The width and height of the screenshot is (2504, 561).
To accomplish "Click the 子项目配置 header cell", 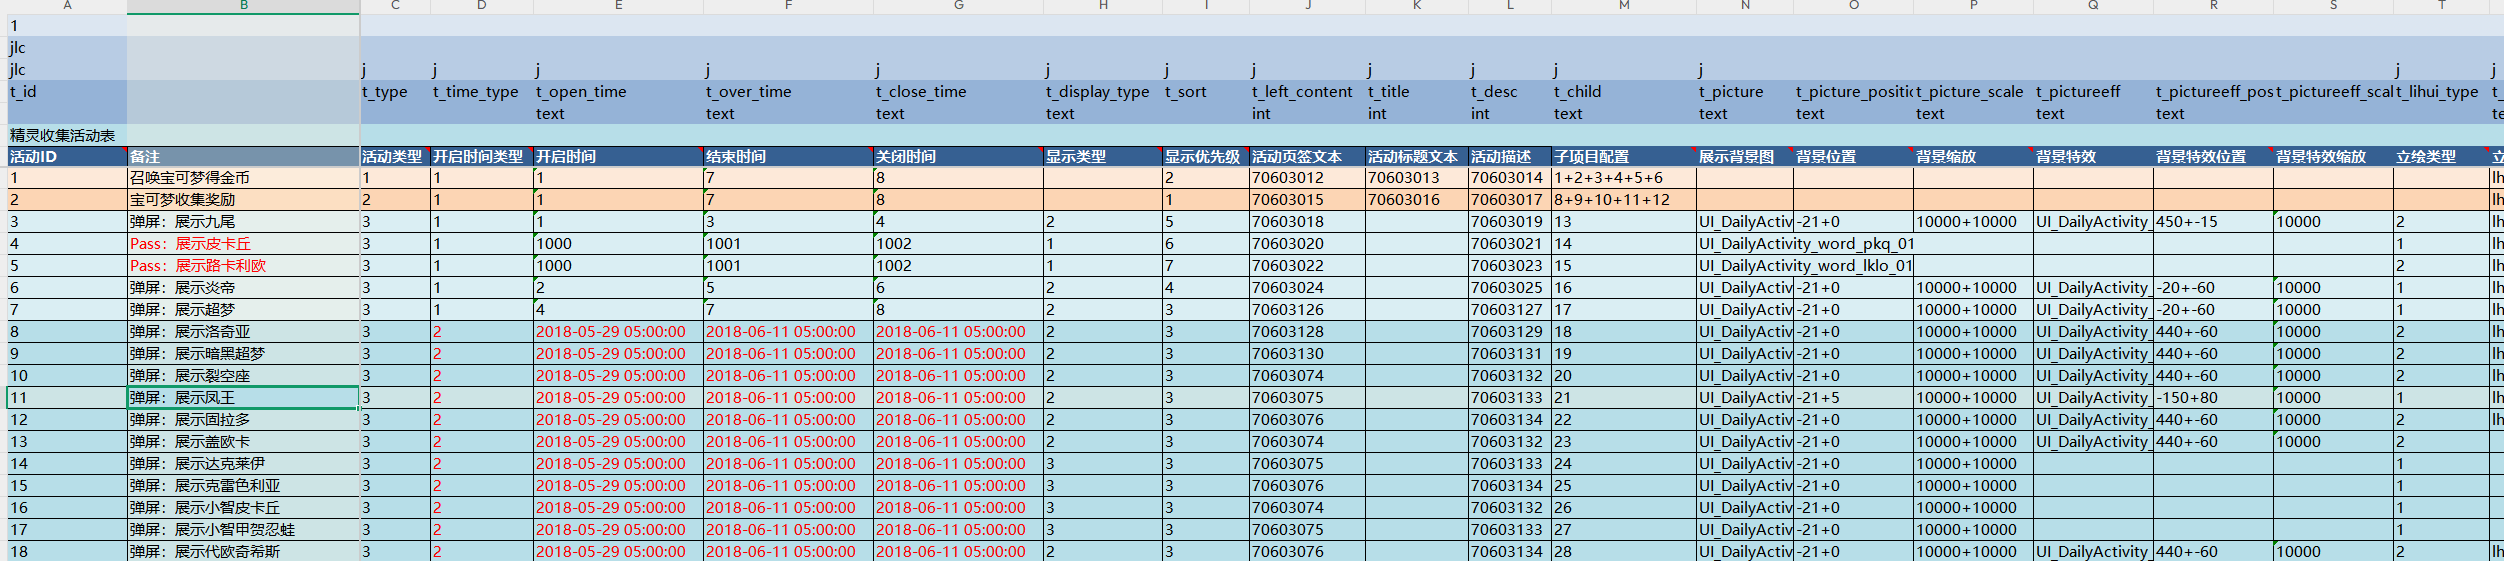I will 1623,157.
